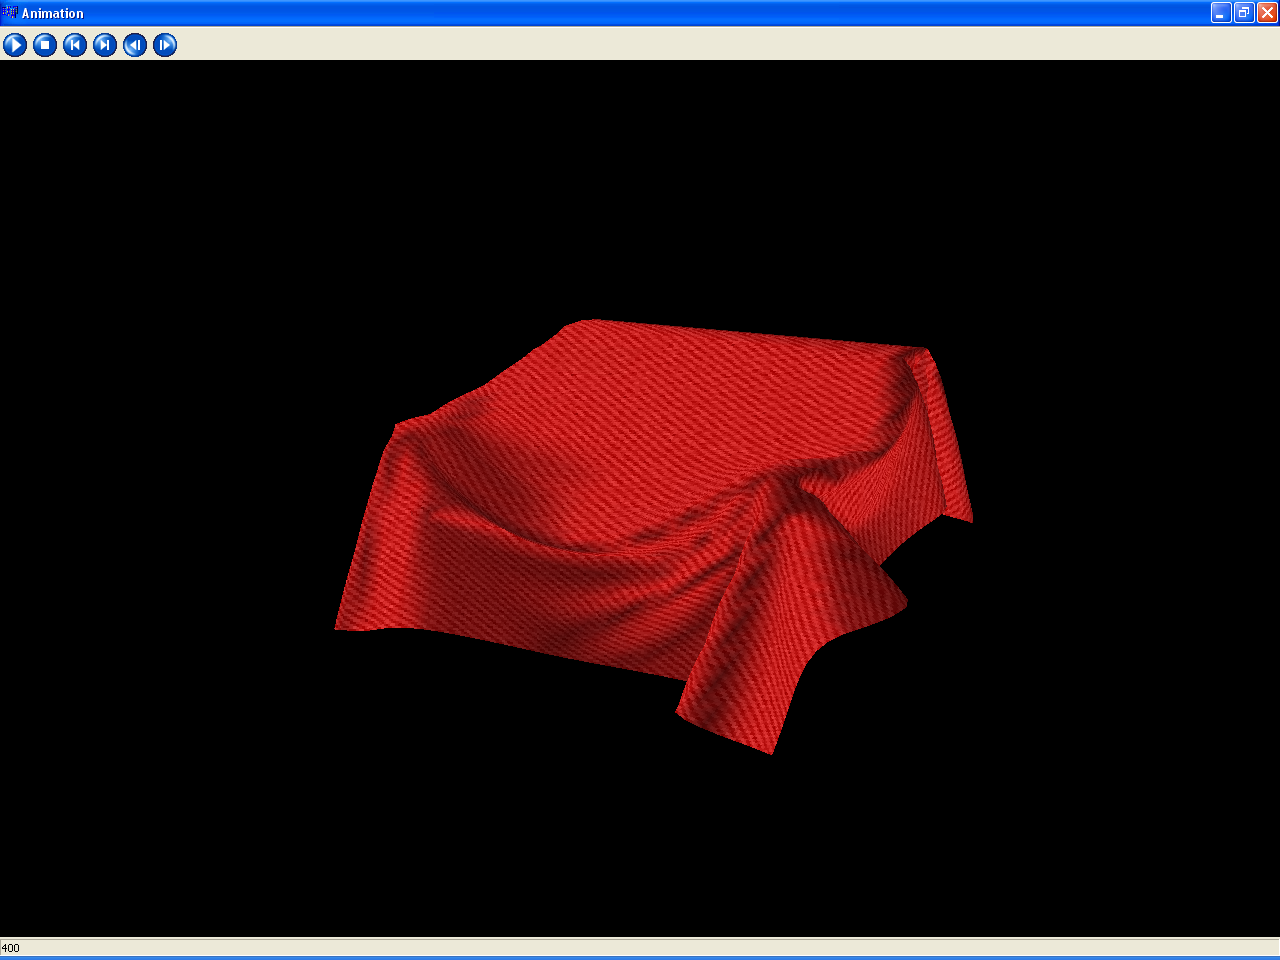Screen dimensions: 1280x960
Task: Step back one frame
Action: pyautogui.click(x=135, y=45)
